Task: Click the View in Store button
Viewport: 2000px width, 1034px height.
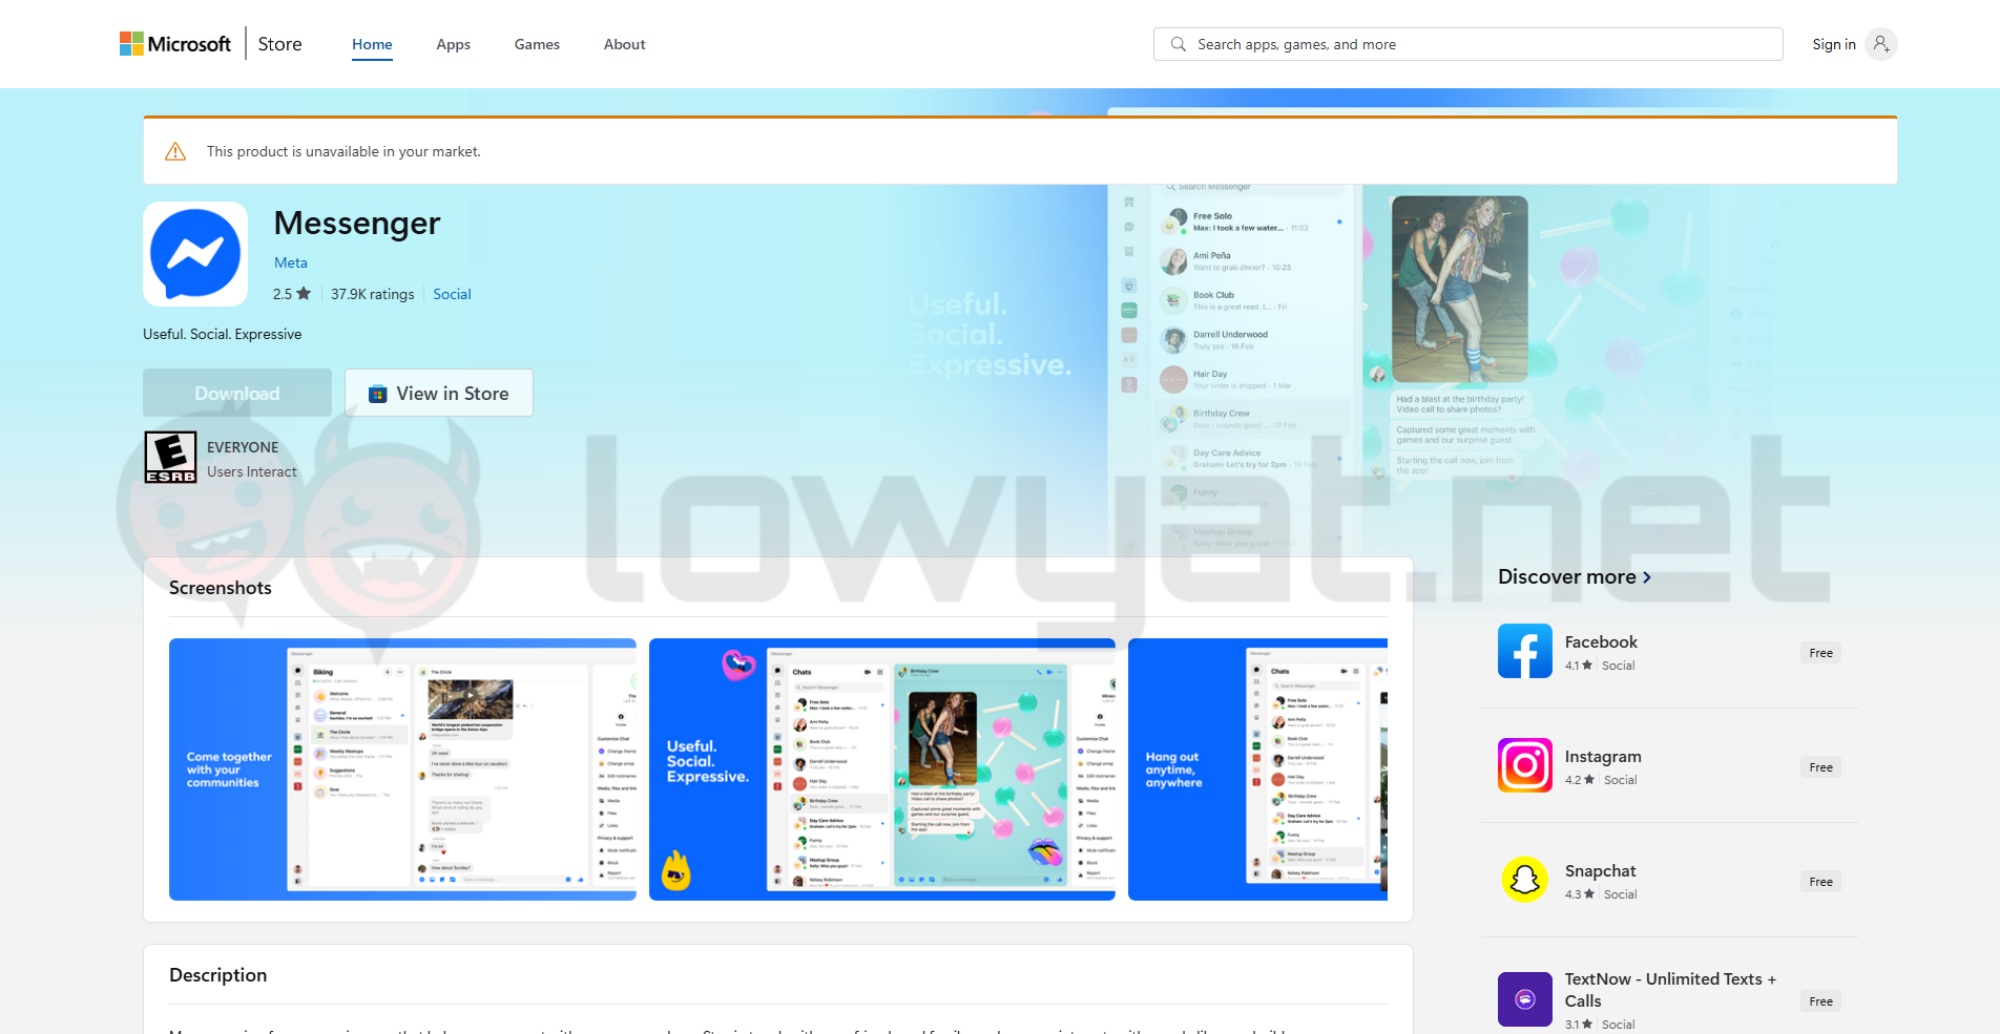Action: point(438,392)
